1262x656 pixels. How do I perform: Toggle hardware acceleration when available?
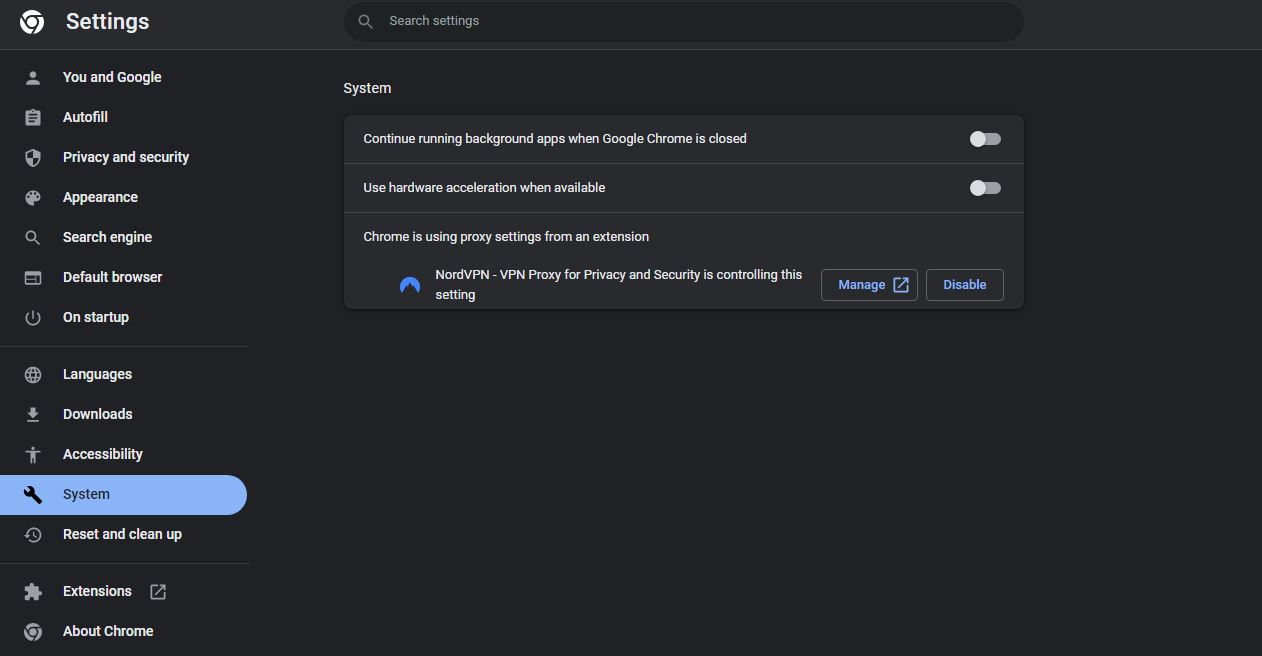point(984,187)
